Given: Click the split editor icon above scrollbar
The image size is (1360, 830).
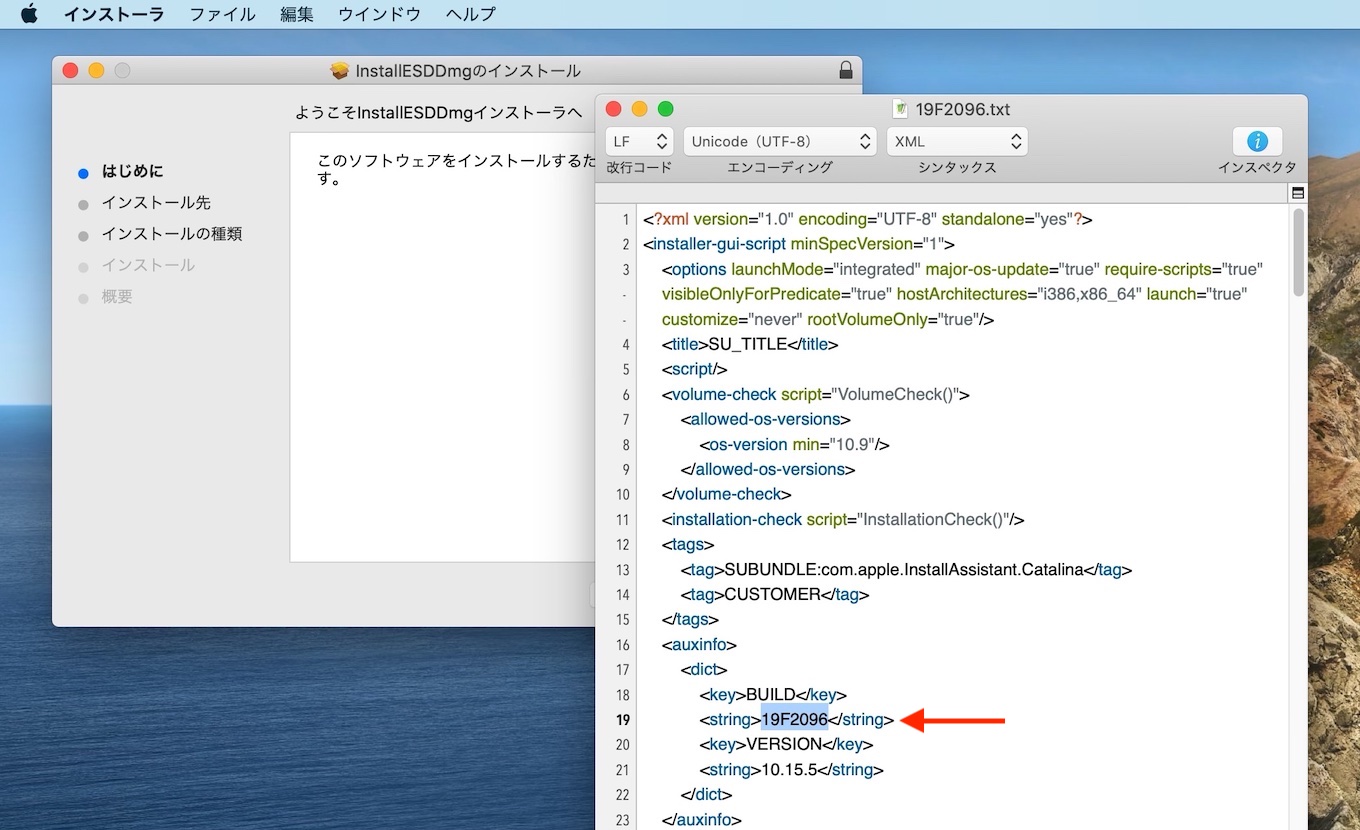Looking at the screenshot, I should click(x=1298, y=193).
